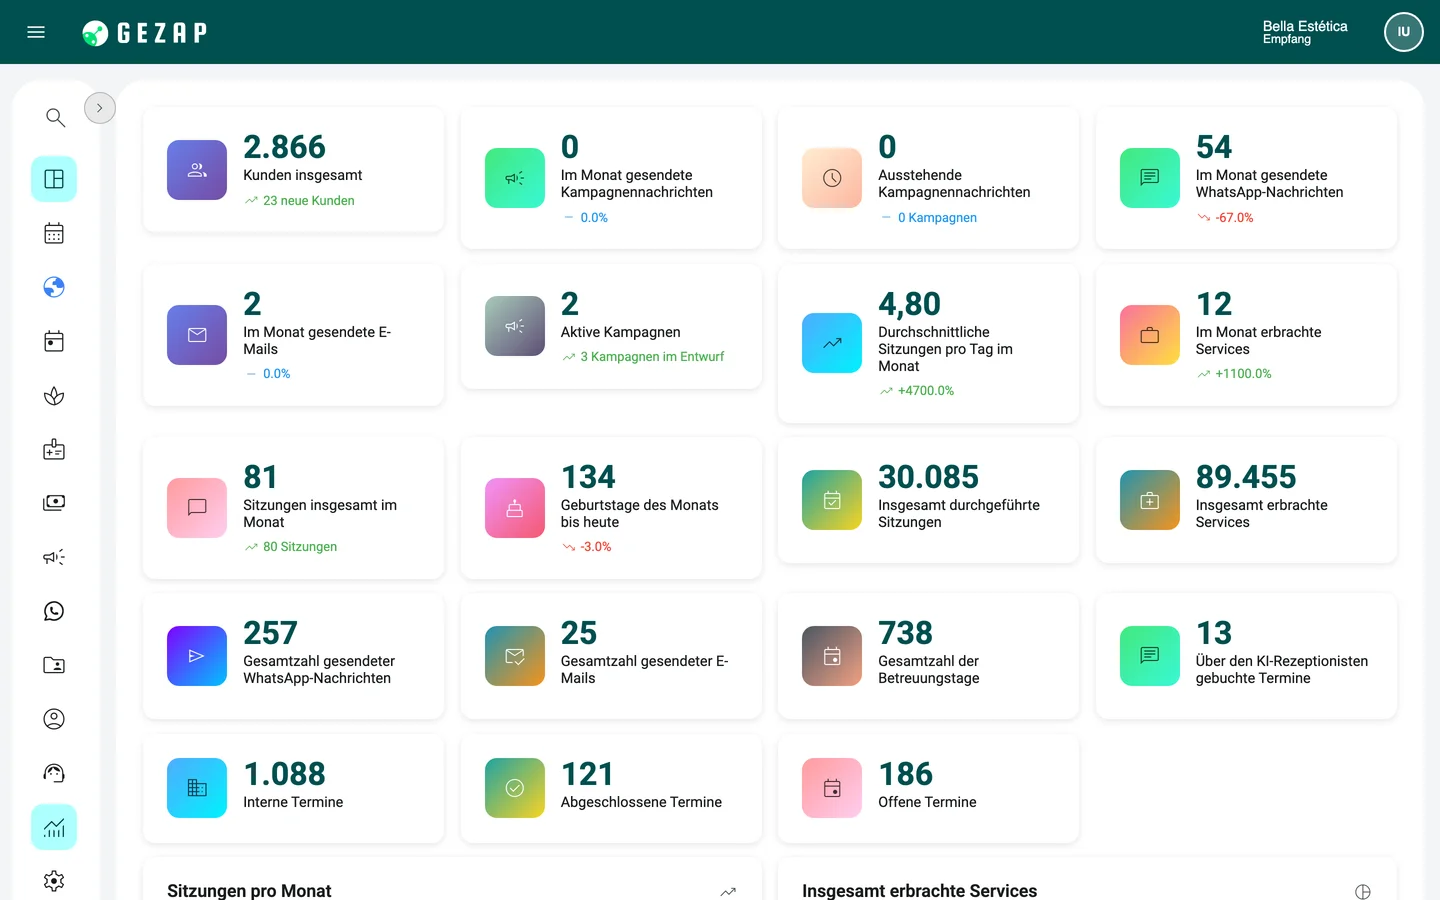
Task: Open the lotus flower icon in sidebar
Action: click(54, 396)
